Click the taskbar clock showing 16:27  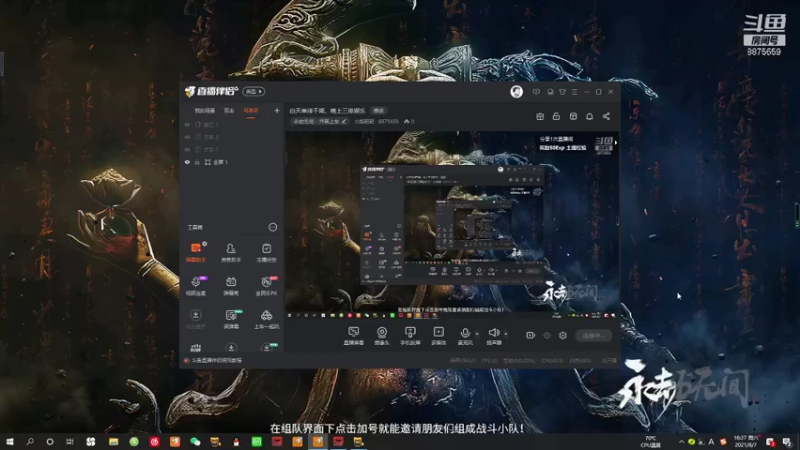746,441
